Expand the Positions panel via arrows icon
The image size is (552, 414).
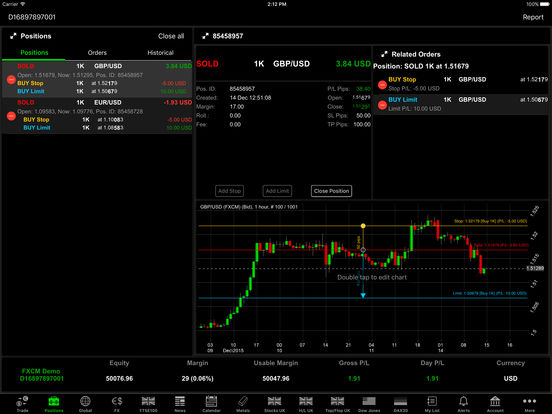[x=13, y=36]
